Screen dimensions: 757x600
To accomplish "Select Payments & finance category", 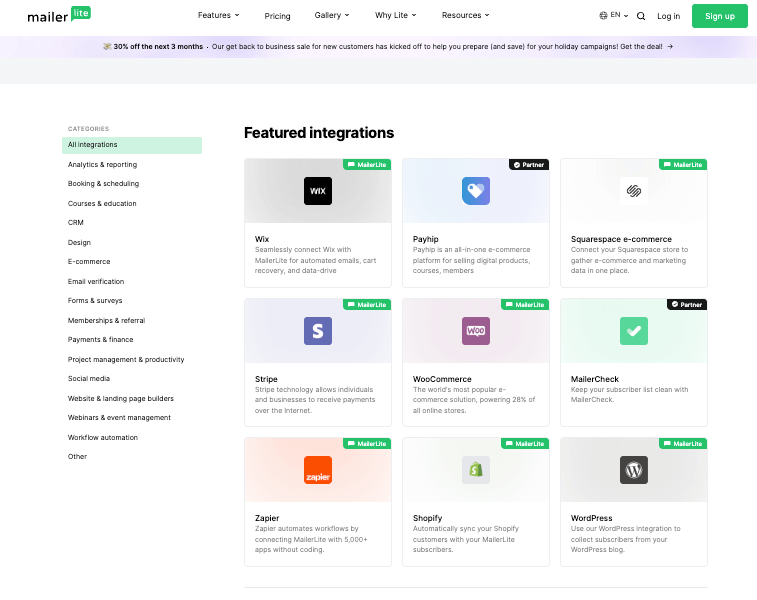I will pos(100,340).
